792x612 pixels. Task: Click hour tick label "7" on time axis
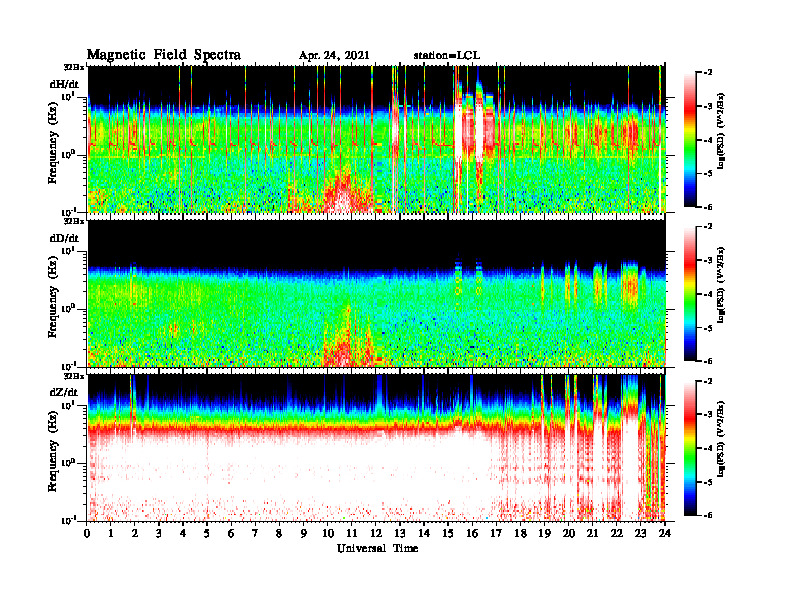[x=256, y=534]
